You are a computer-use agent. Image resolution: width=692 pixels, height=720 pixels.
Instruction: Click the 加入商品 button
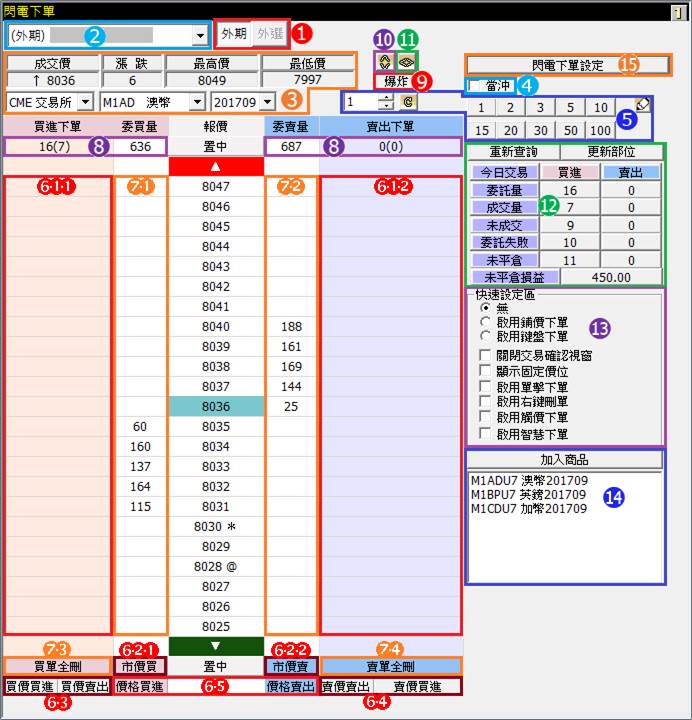[x=564, y=460]
